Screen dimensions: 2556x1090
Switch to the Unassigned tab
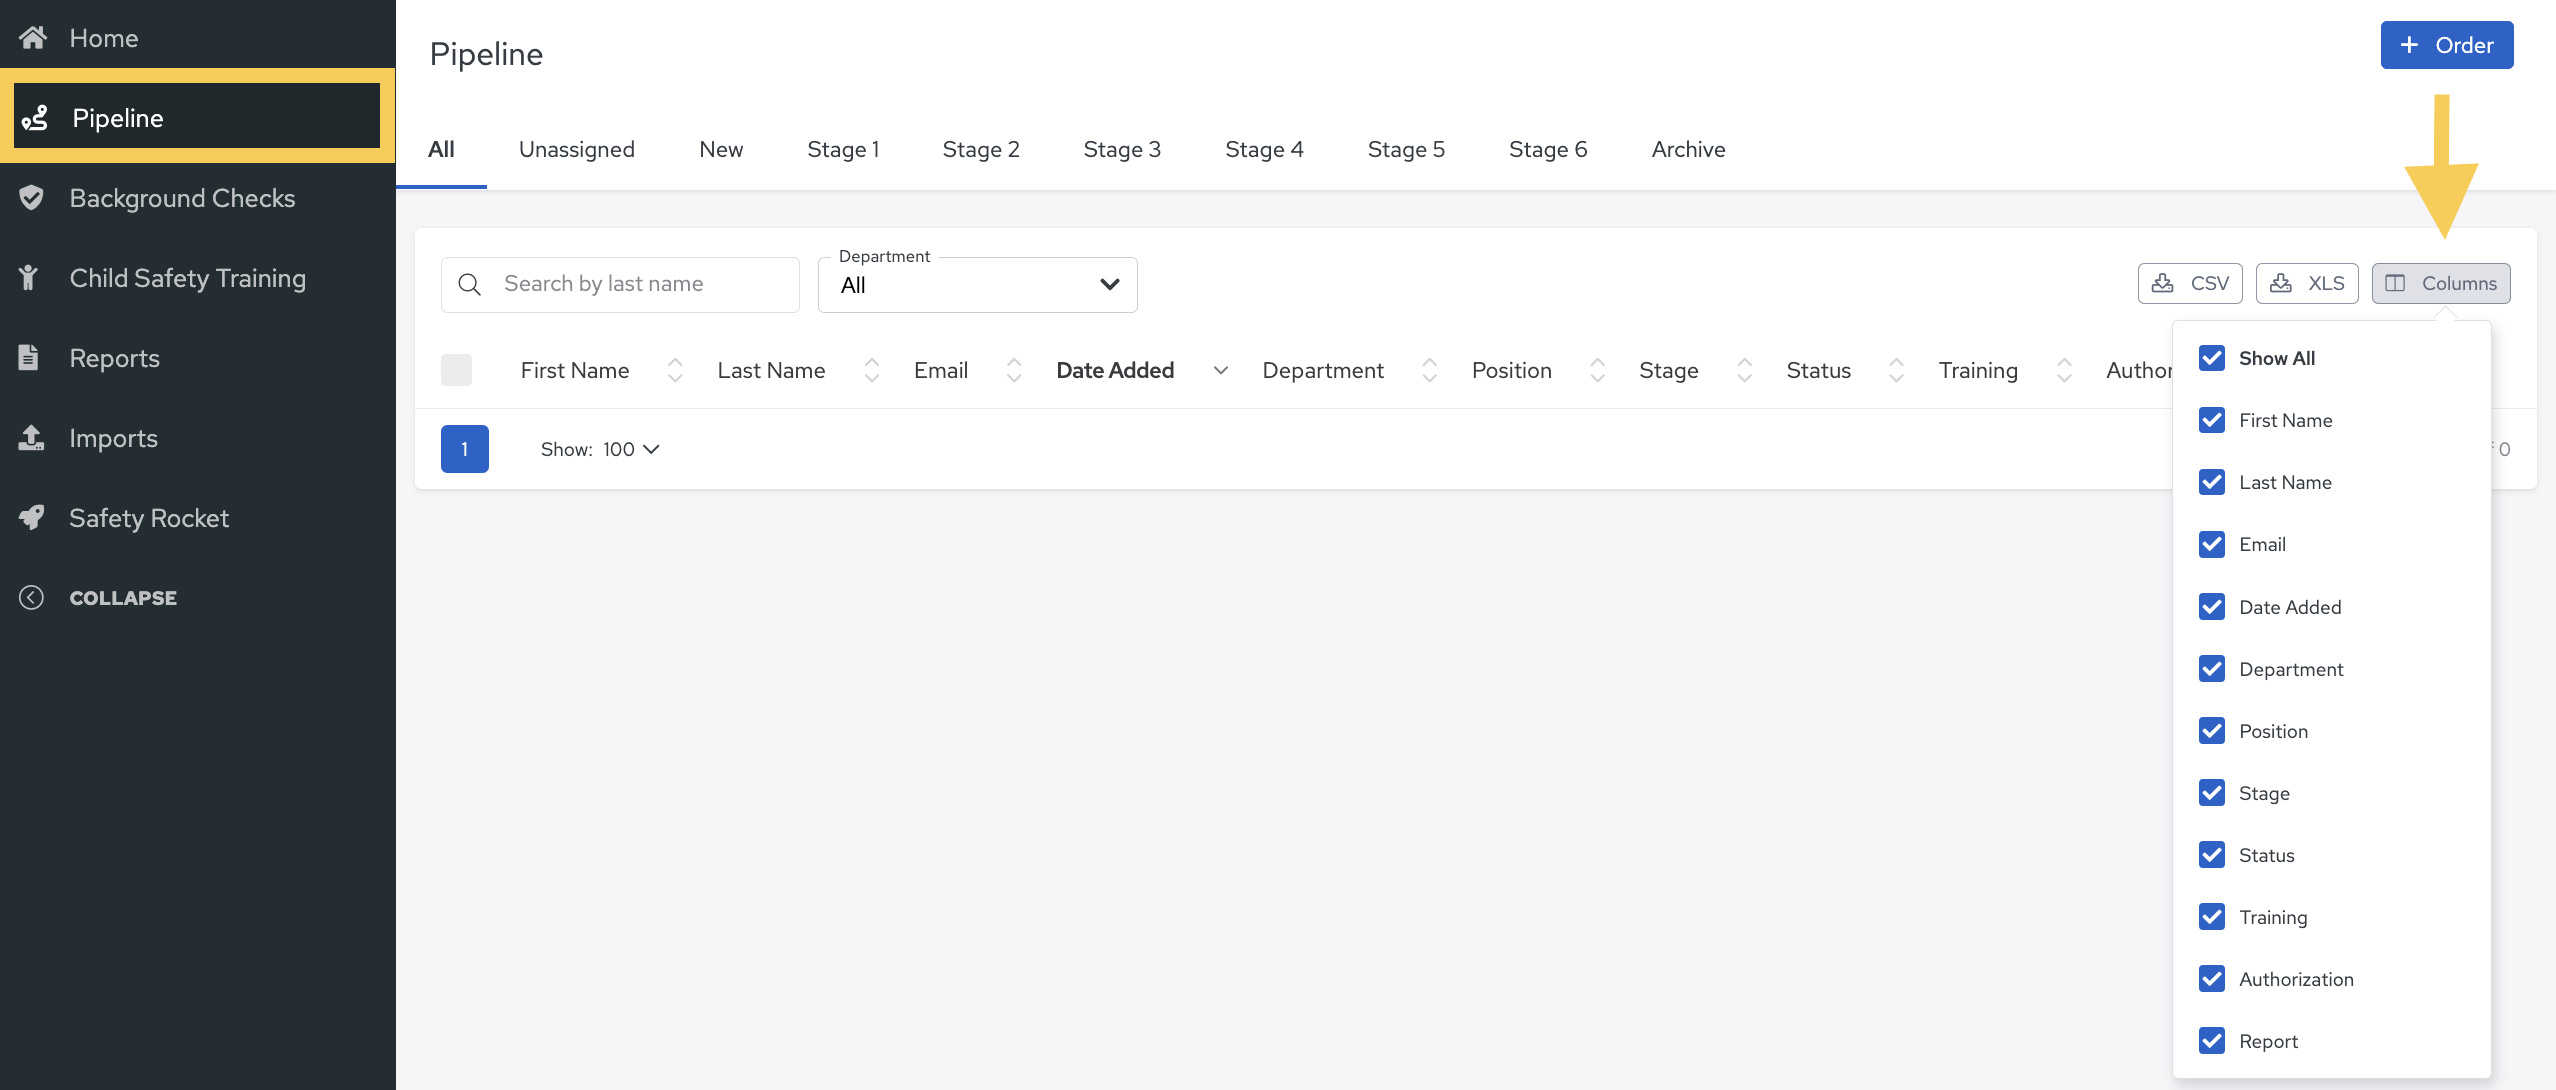point(577,150)
